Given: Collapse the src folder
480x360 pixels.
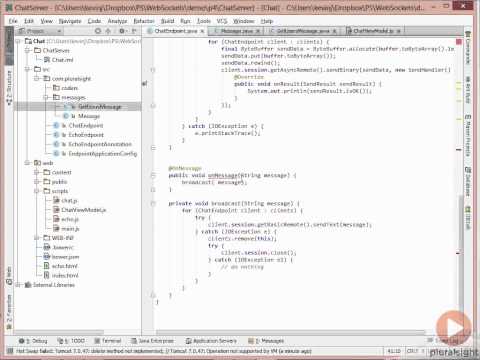Looking at the screenshot, I should tap(28, 69).
